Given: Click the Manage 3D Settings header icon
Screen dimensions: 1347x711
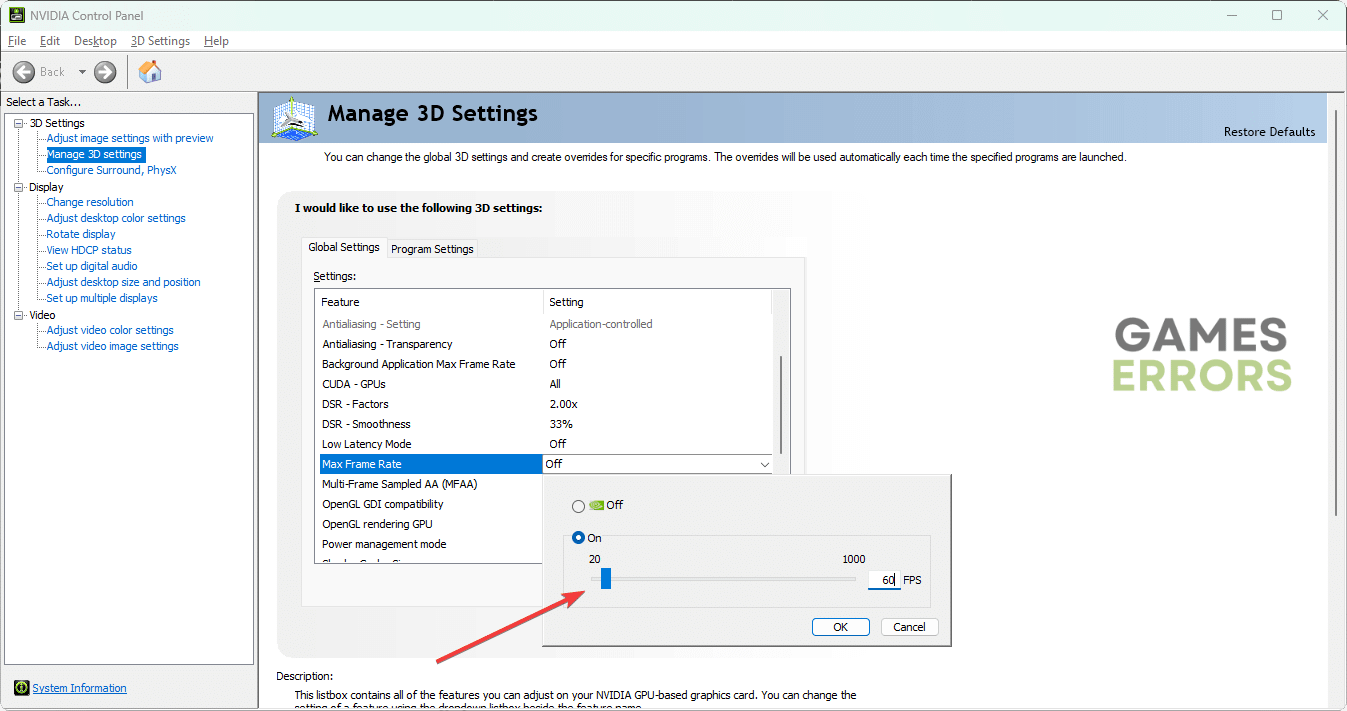Looking at the screenshot, I should coord(294,119).
